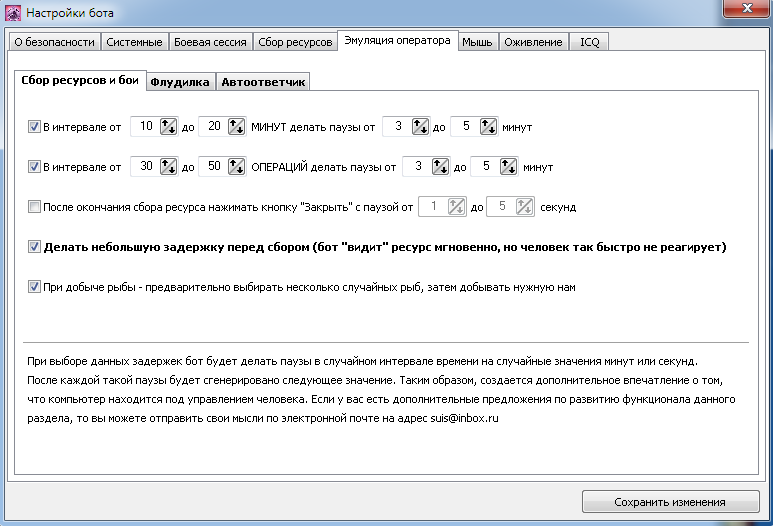
Task: Switch to the 'Автоответчик' sub-tab
Action: [x=263, y=82]
